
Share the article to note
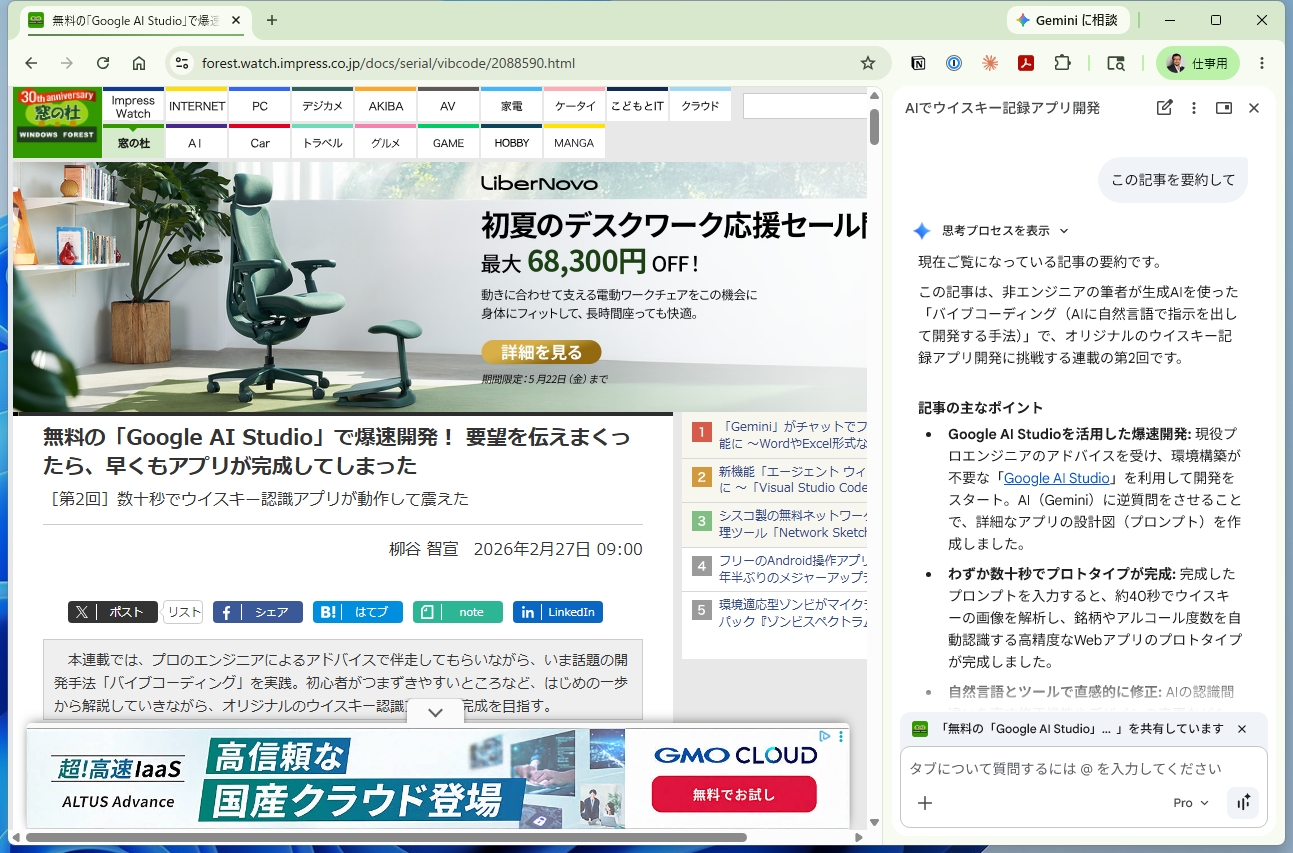coord(458,612)
